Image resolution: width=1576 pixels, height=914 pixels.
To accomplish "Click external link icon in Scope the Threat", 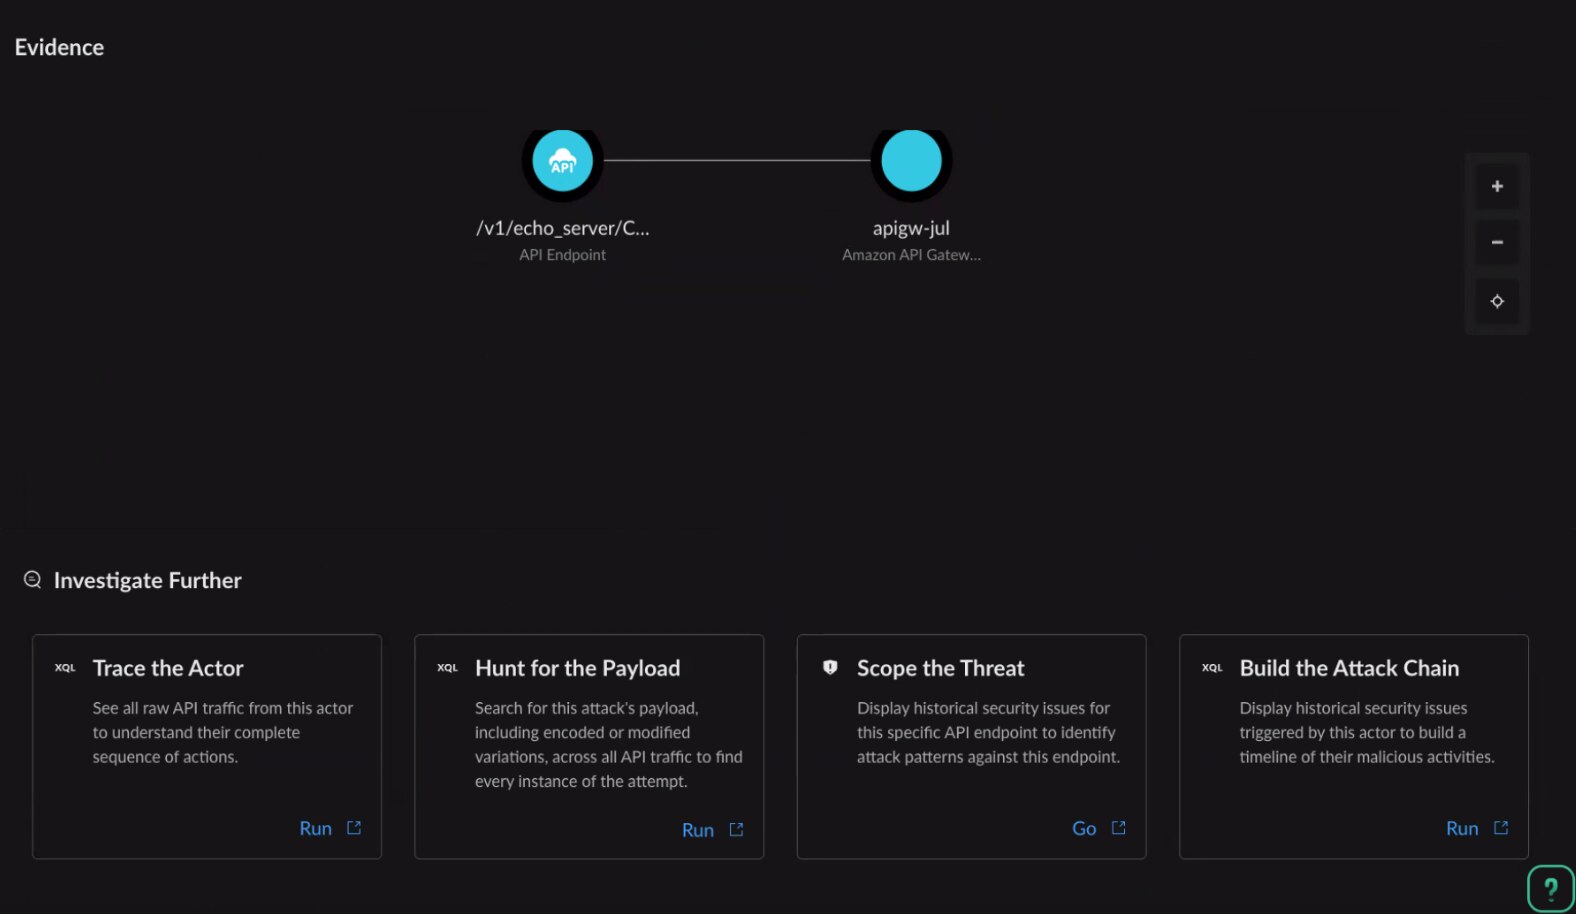I will point(1119,828).
